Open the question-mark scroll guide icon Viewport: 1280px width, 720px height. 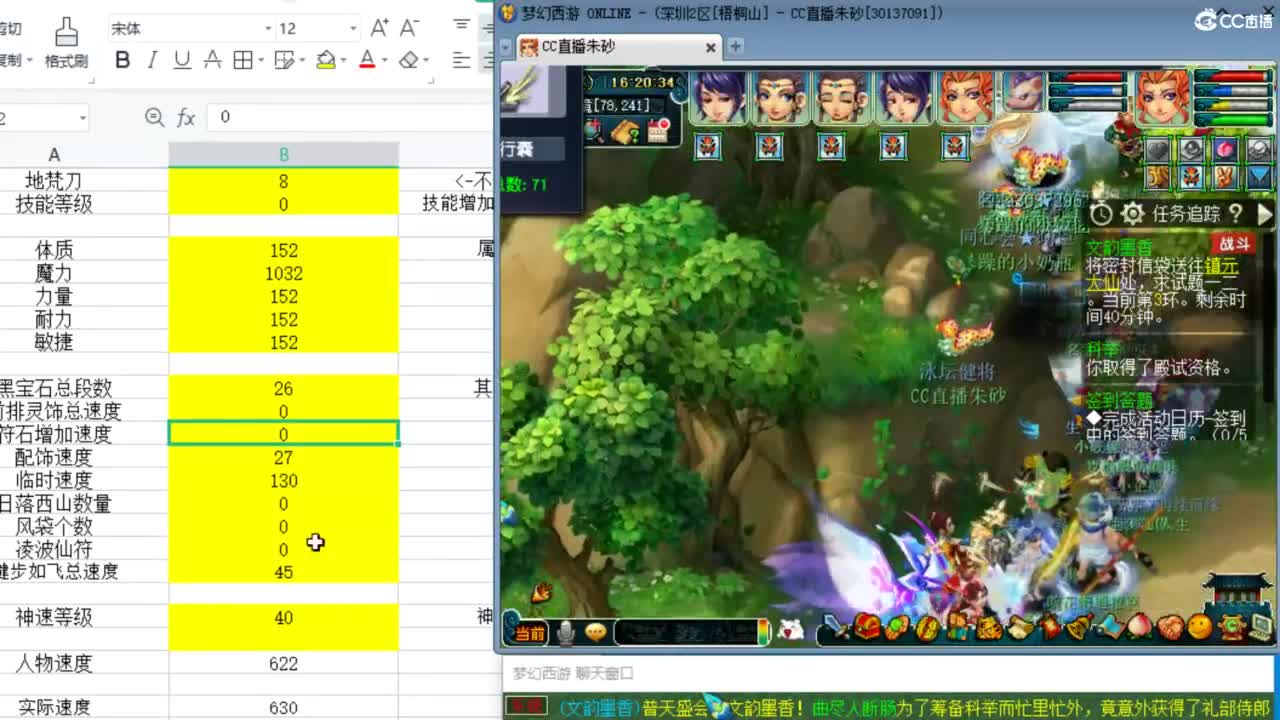tap(625, 132)
